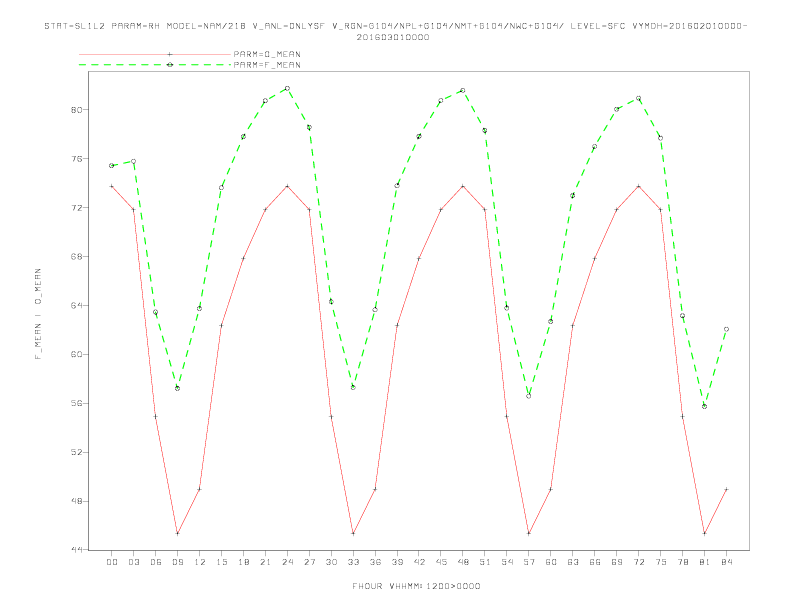Viewport: 792px width, 612px height.
Task: Click the green F_MEAN marker at hour 84
Action: (x=726, y=329)
